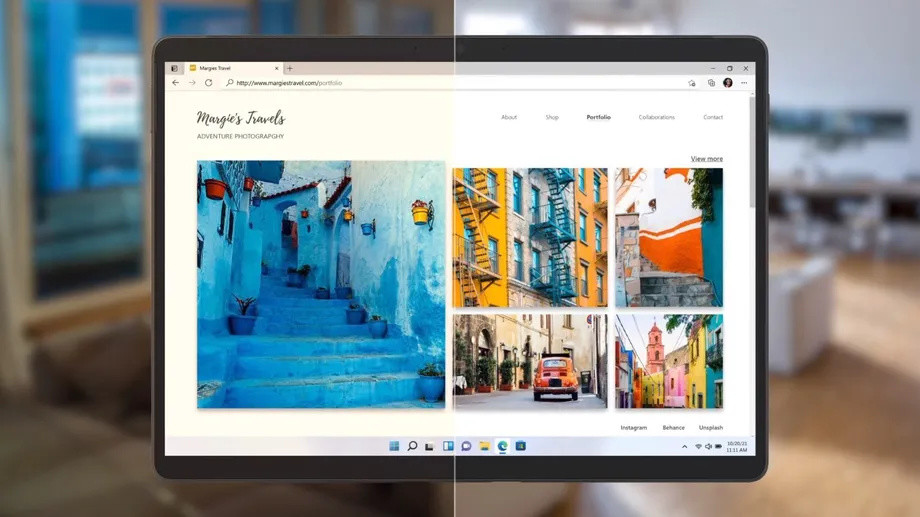The width and height of the screenshot is (920, 517).
Task: Click the address bar URL field
Action: (452, 83)
